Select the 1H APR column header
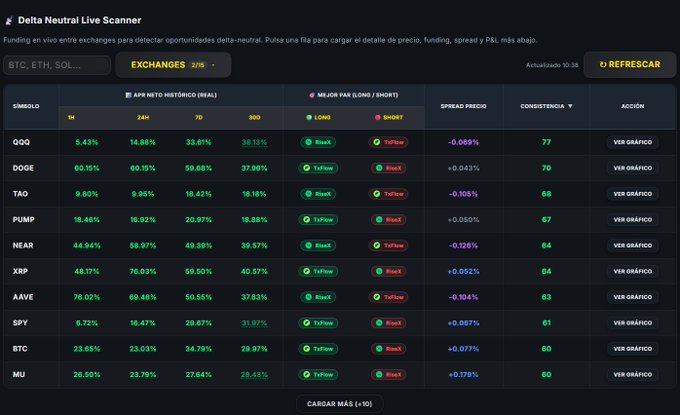 point(71,118)
